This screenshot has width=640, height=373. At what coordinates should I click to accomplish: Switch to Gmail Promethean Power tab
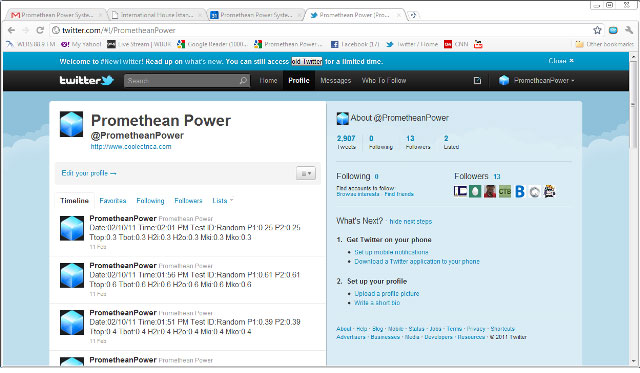pos(56,15)
